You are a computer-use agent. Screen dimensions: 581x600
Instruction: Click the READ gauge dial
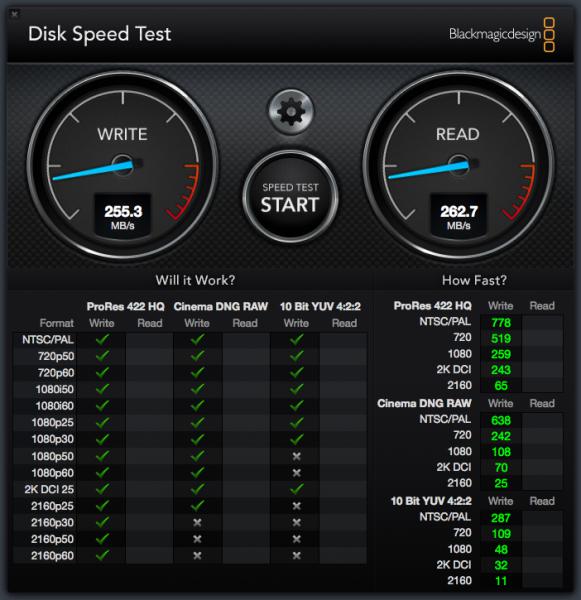click(x=459, y=165)
